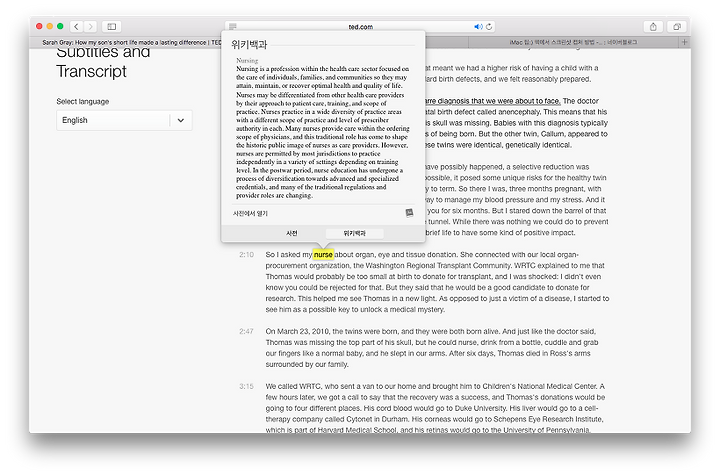Open the Share button in toolbar
This screenshot has width=720, height=475.
653,27
